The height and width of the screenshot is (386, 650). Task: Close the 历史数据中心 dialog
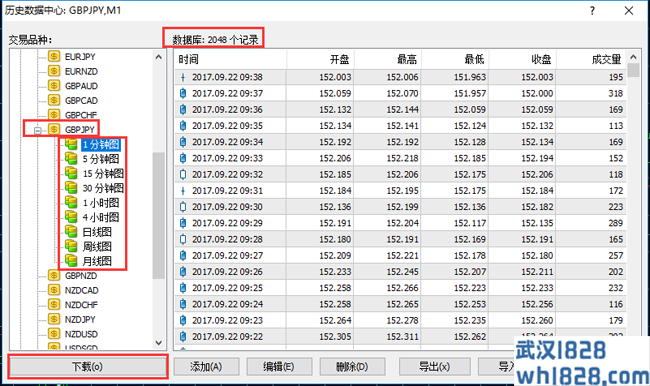(629, 11)
